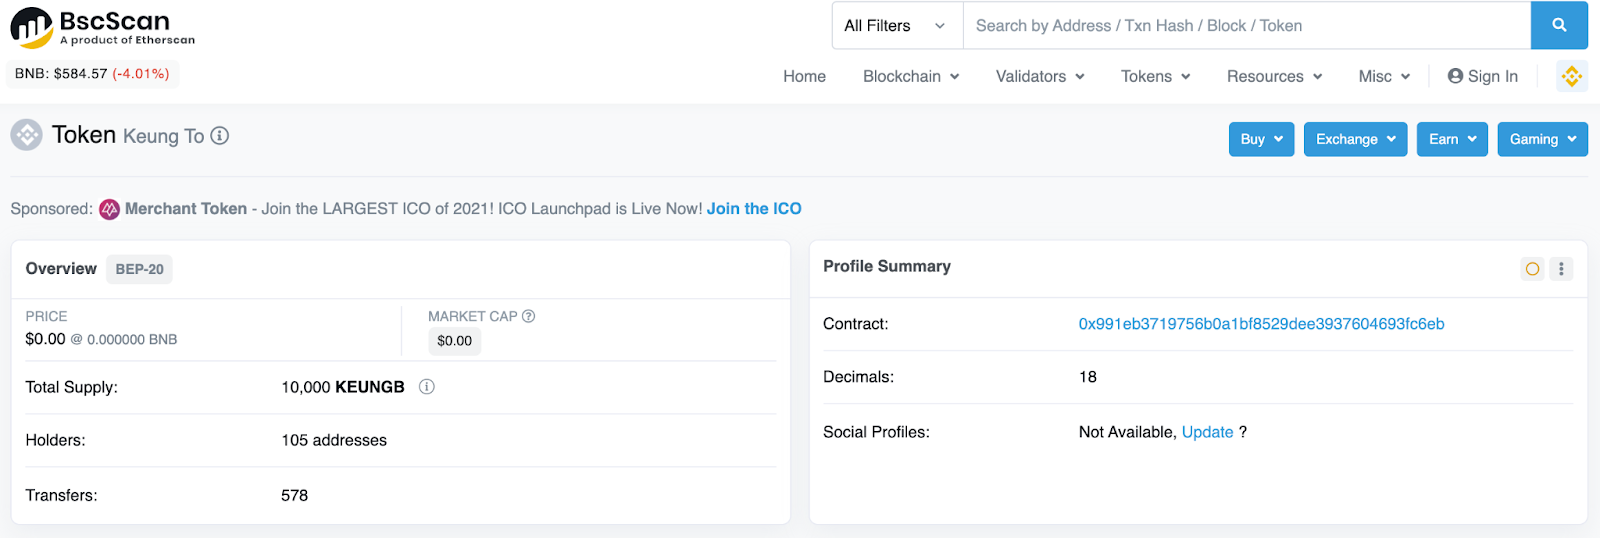
Task: Click the Overview heading
Action: pos(61,269)
